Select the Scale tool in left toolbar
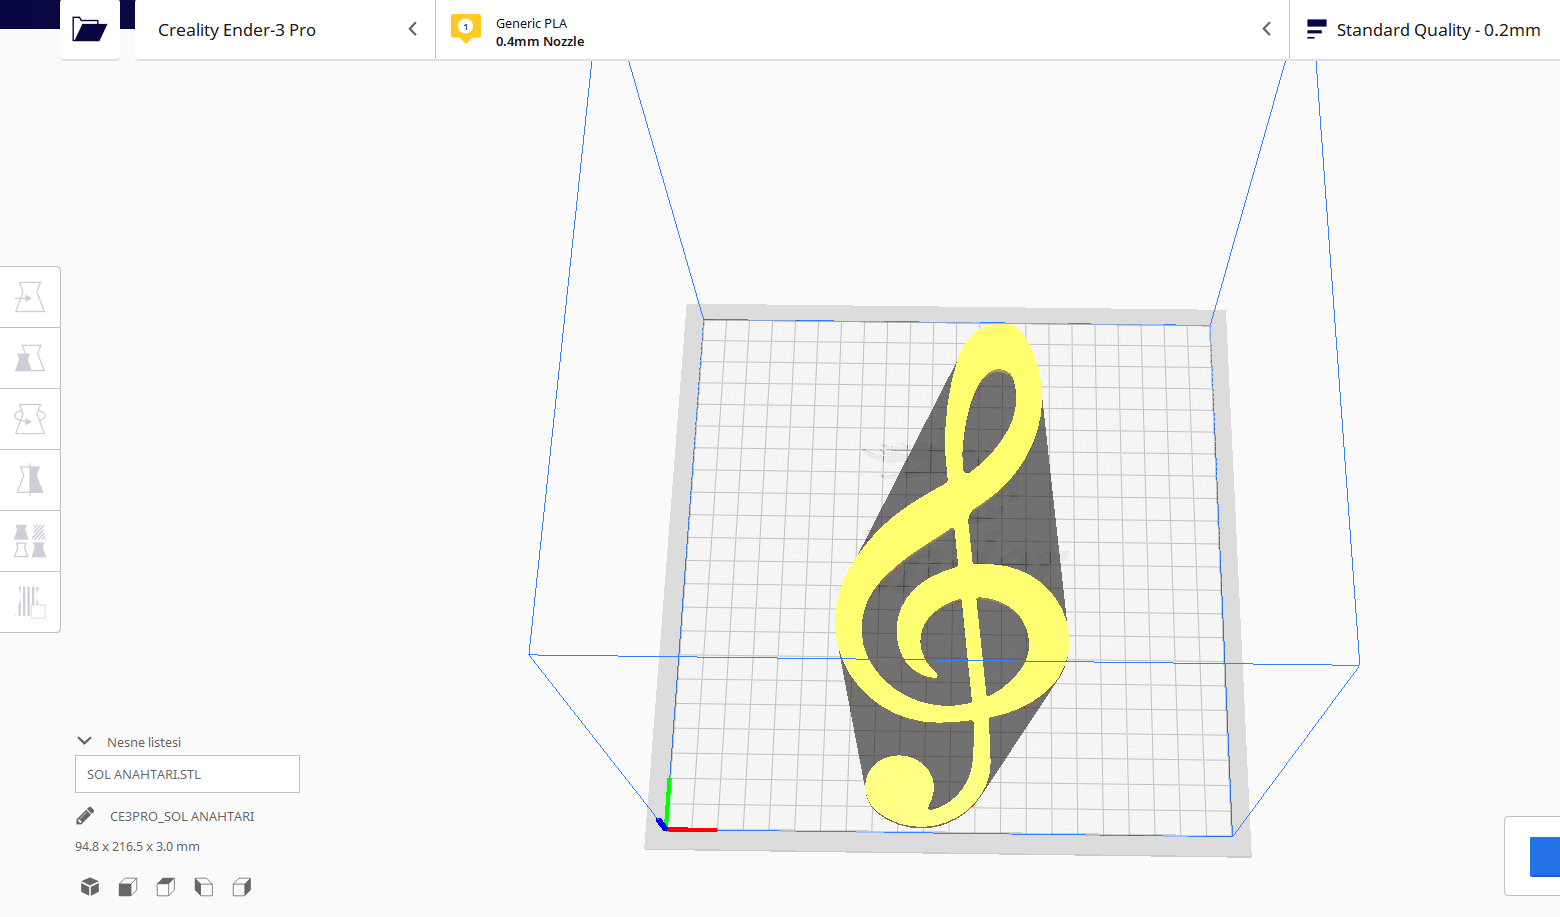Screen dimensions: 1560x917 coord(30,358)
